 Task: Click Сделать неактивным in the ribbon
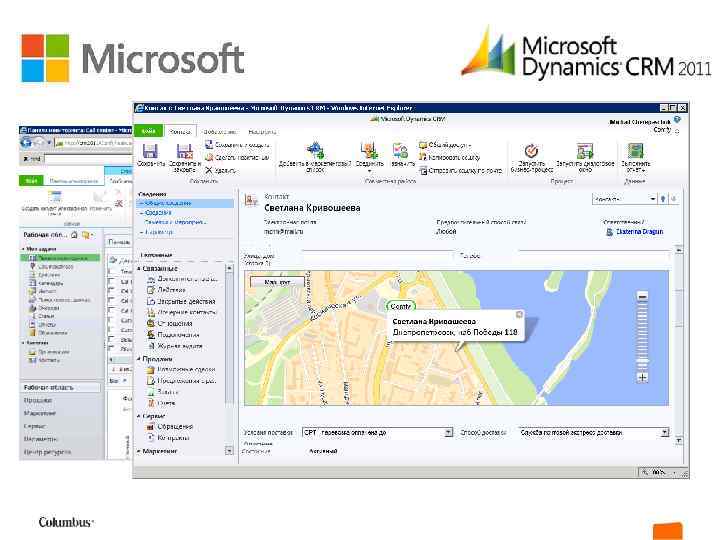[x=237, y=157]
